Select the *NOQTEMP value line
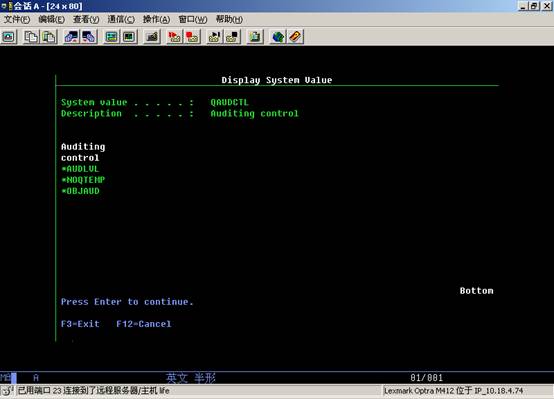 83,180
